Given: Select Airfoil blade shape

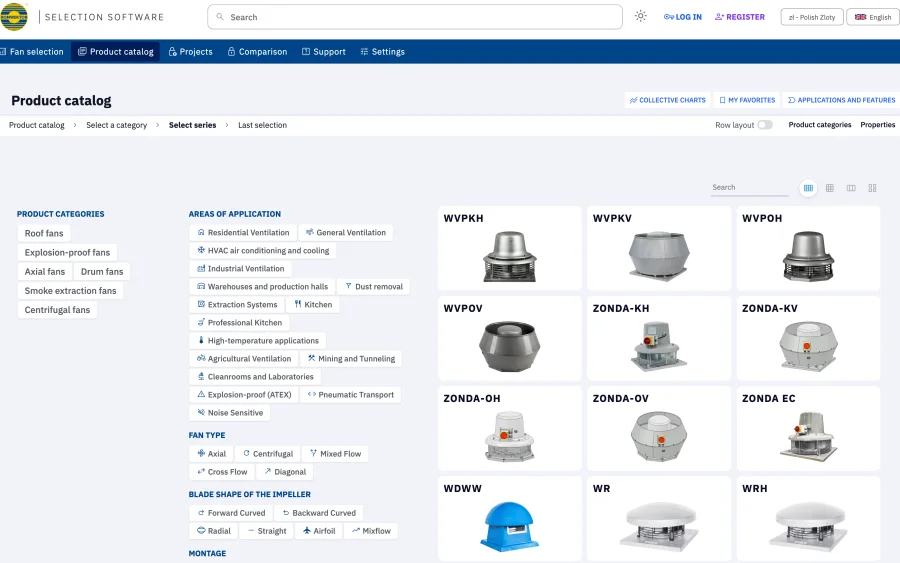Looking at the screenshot, I should pos(319,531).
